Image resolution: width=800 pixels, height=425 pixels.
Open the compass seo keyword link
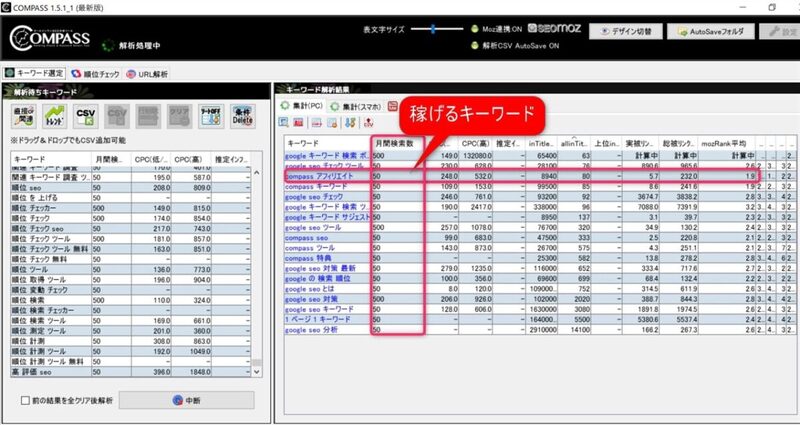pos(306,238)
